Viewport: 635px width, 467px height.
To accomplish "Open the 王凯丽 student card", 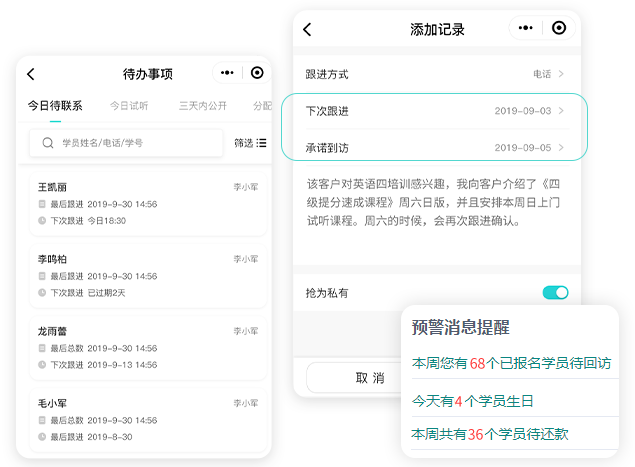I will (148, 204).
